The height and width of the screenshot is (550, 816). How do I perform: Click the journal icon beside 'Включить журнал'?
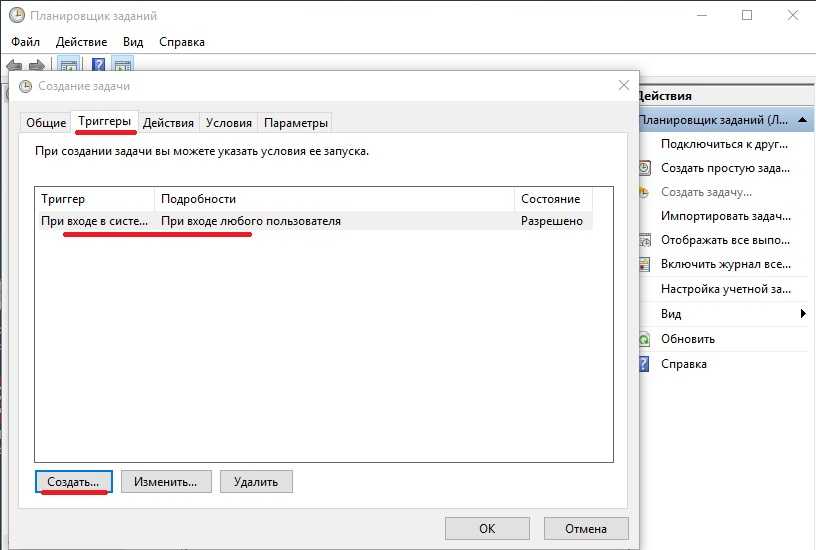[645, 265]
